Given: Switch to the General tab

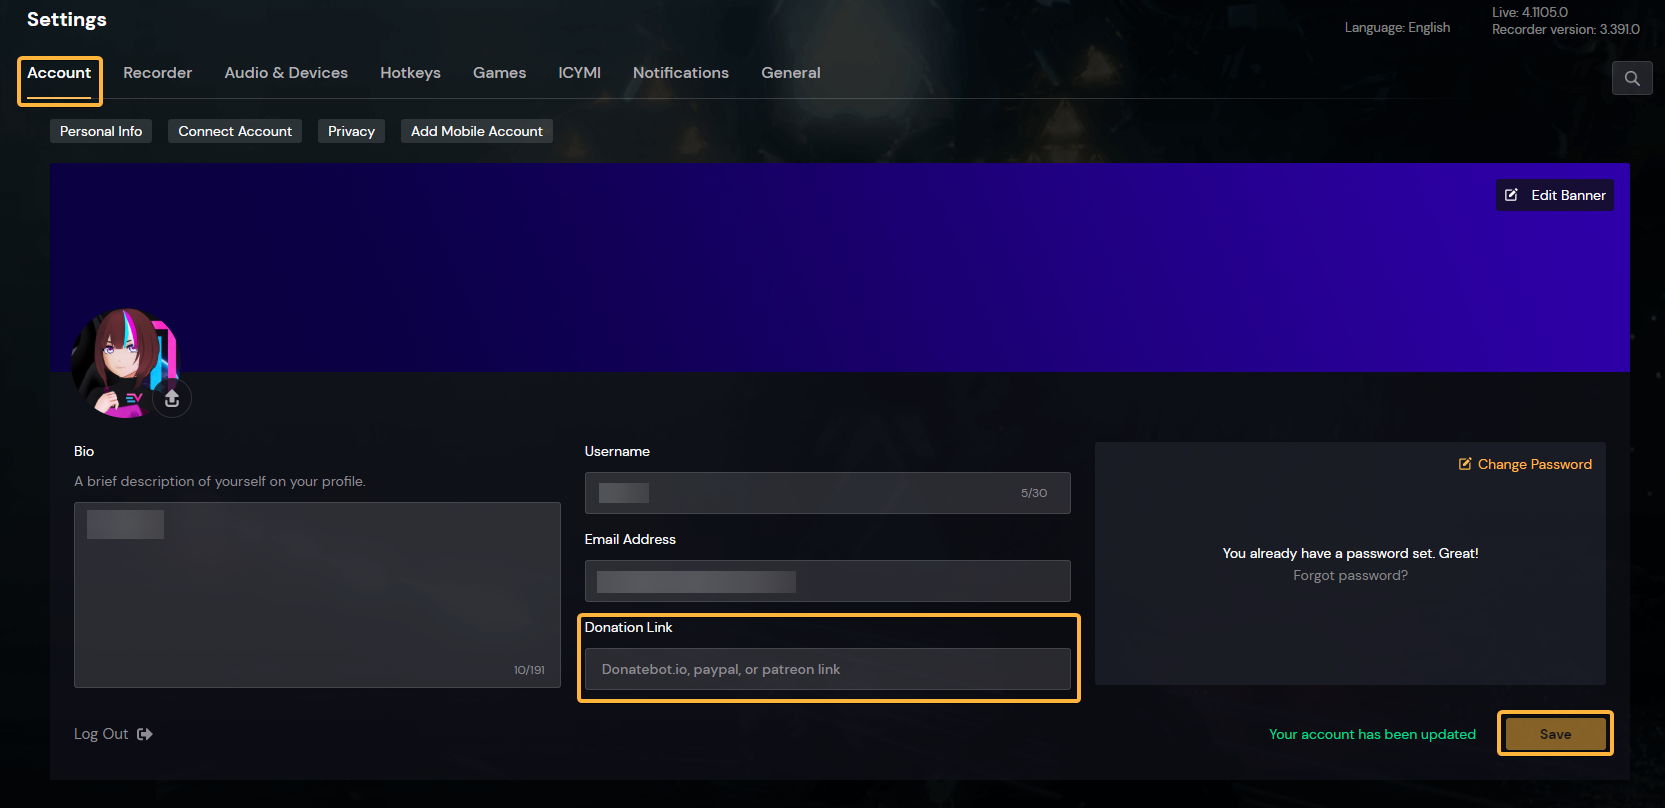Looking at the screenshot, I should click(x=790, y=73).
